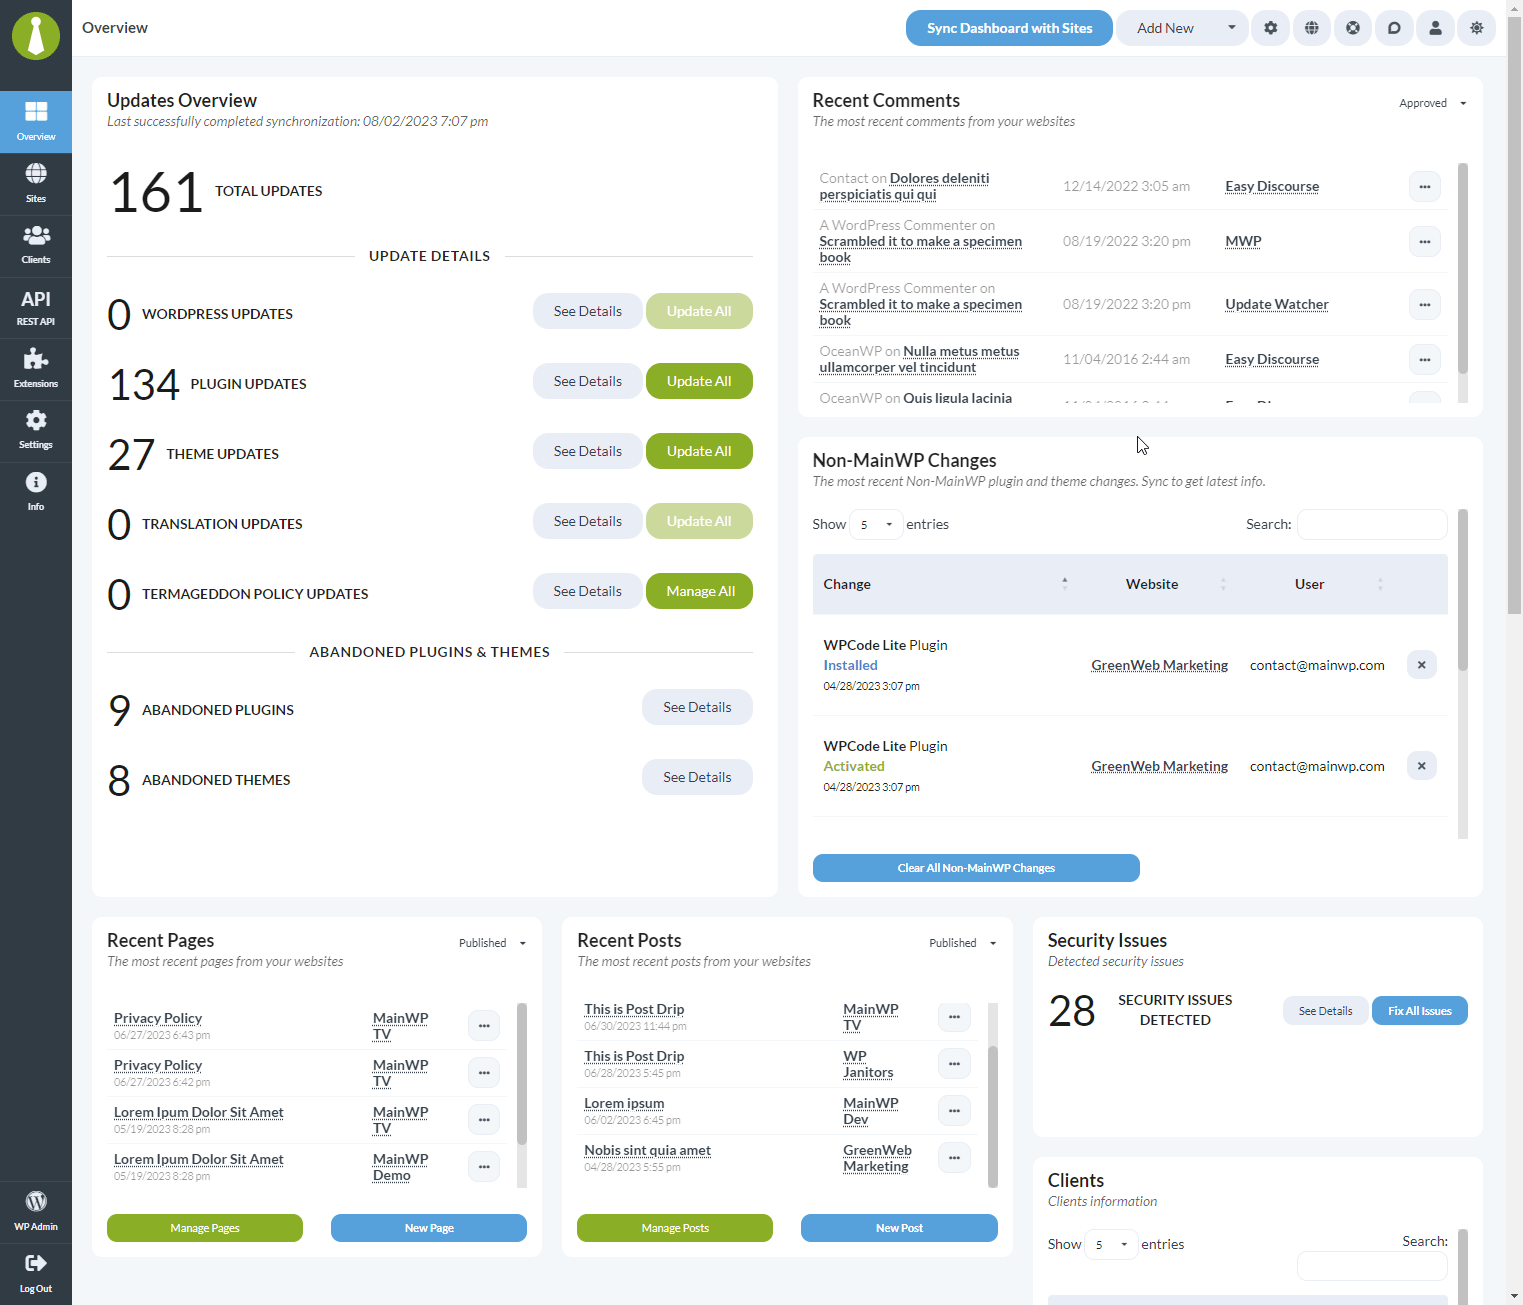
Task: Open the Approved filter on Recent Comments
Action: [1432, 103]
